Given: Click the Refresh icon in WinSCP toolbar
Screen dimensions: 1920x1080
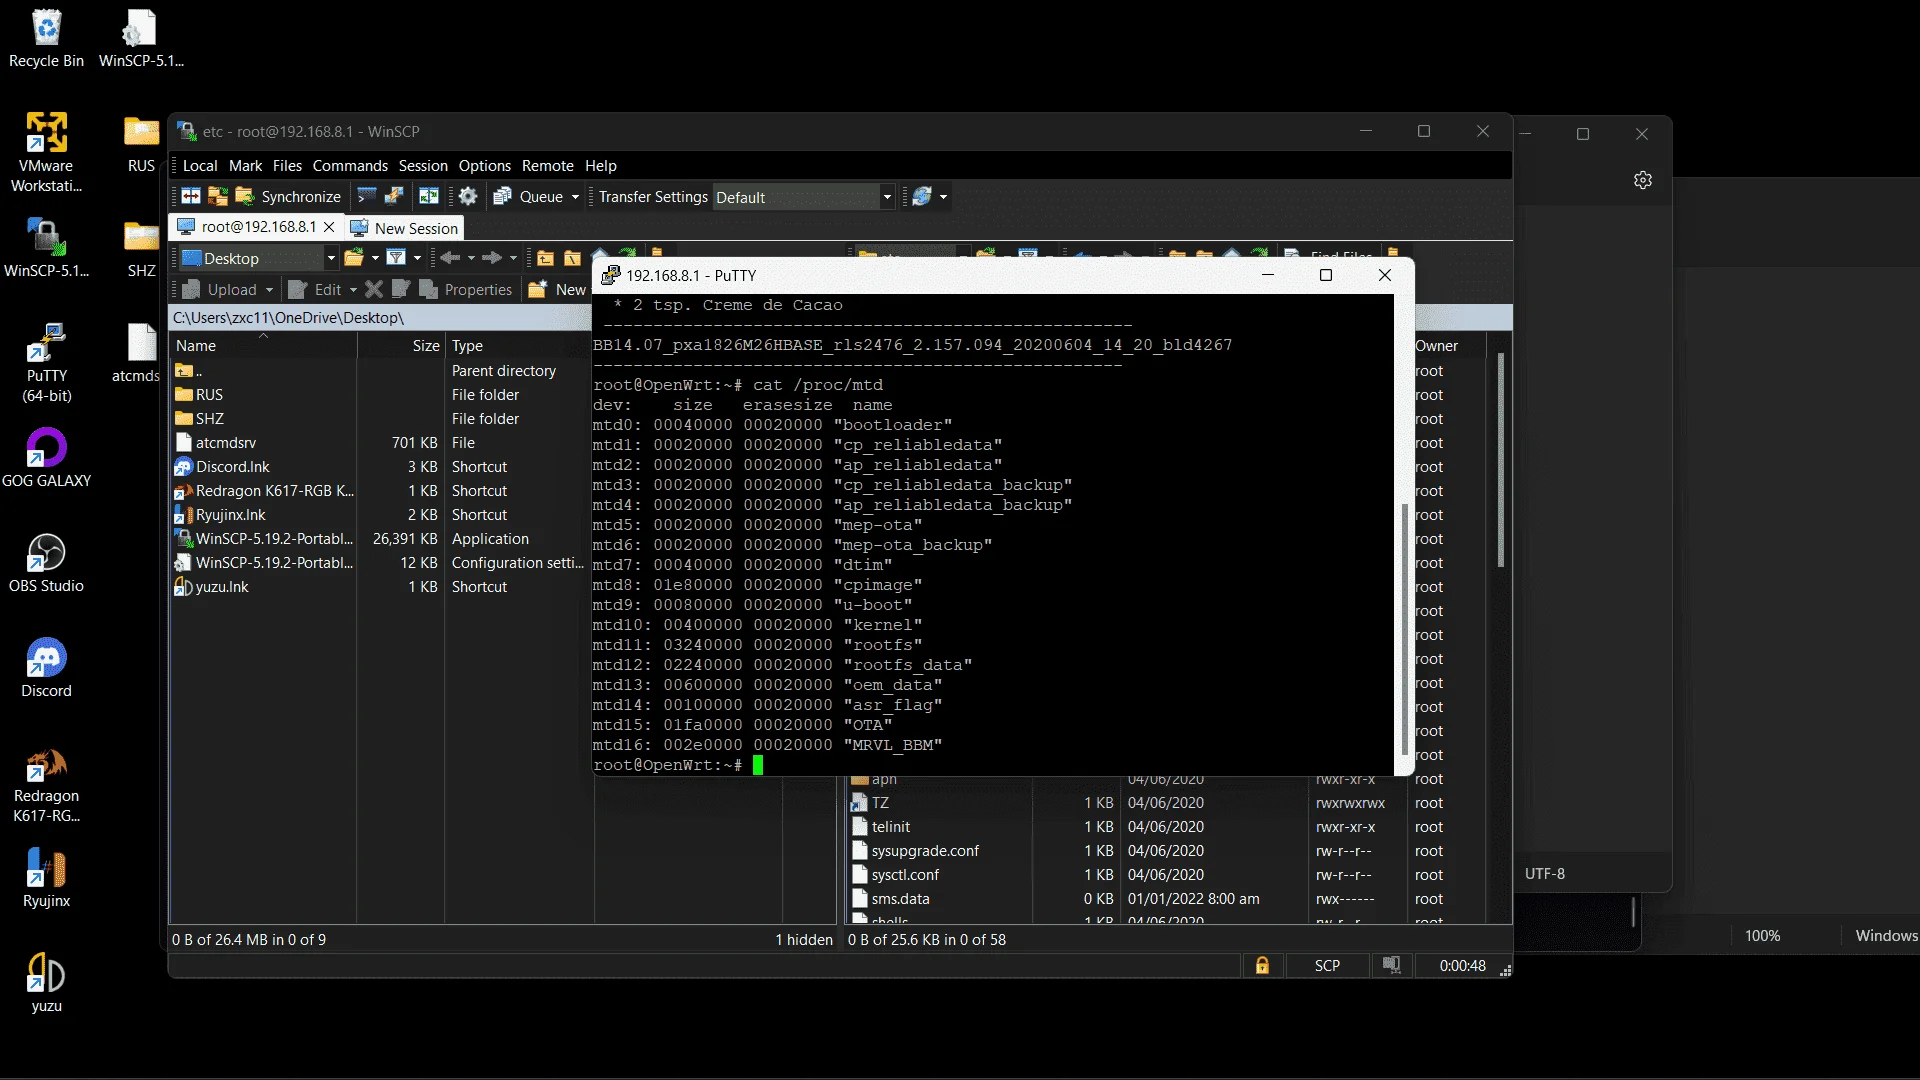Looking at the screenshot, I should (x=922, y=197).
